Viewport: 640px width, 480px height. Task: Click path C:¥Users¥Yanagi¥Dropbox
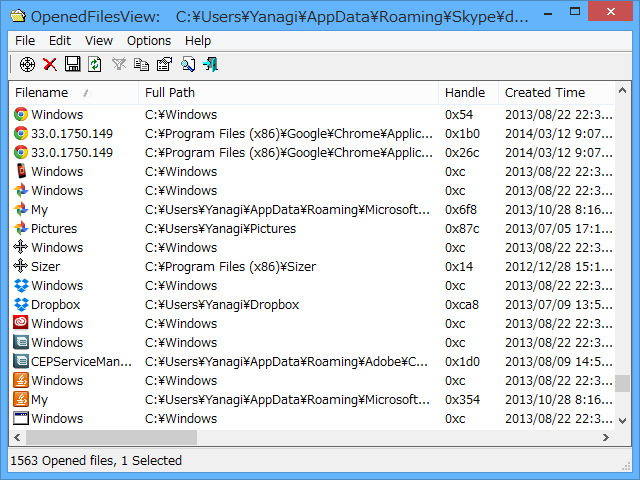click(x=222, y=304)
